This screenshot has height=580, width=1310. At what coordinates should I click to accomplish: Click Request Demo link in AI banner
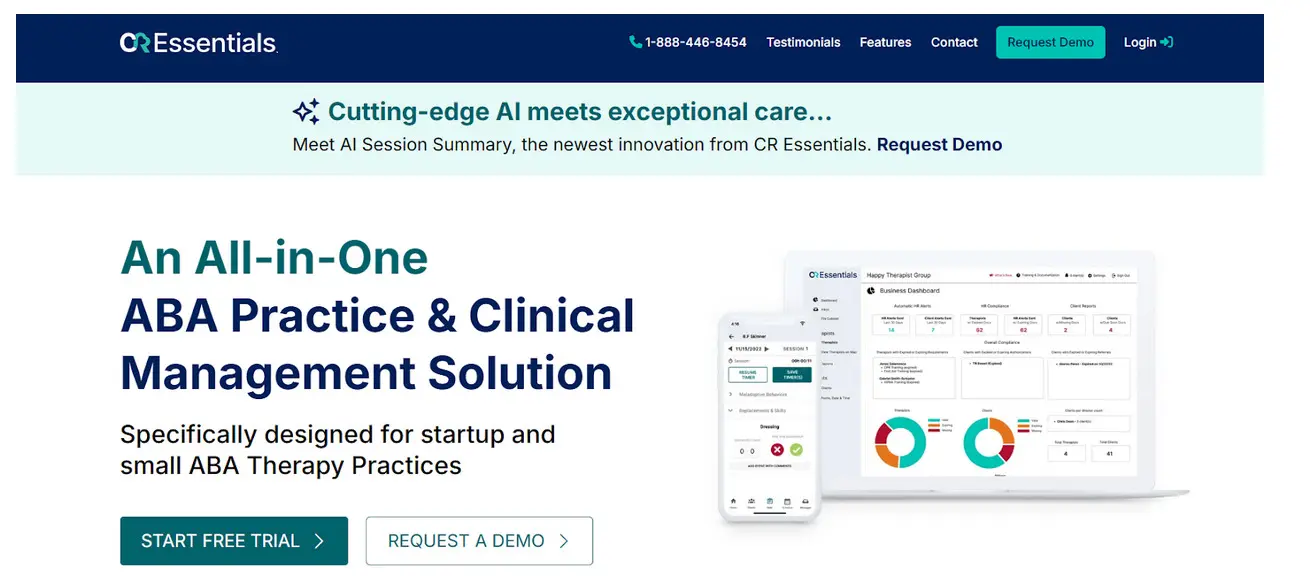coord(939,144)
